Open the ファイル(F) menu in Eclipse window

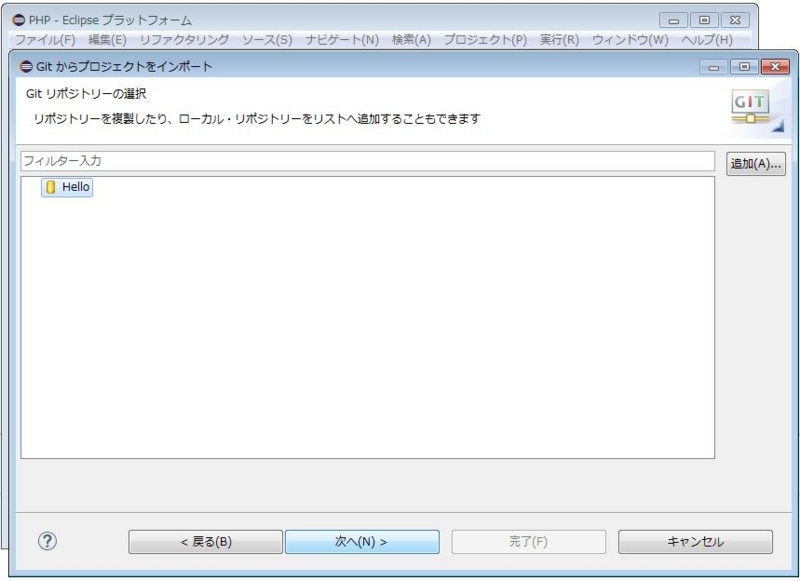pos(45,40)
